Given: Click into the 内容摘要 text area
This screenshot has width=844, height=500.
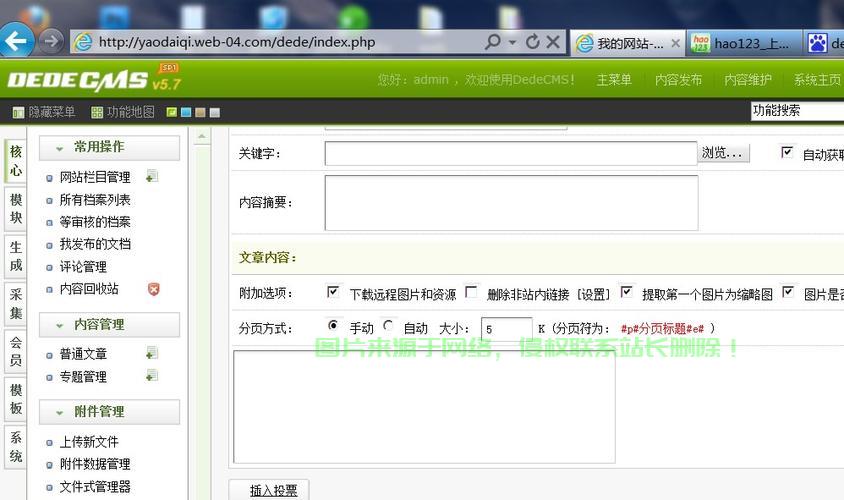Looking at the screenshot, I should coord(511,203).
